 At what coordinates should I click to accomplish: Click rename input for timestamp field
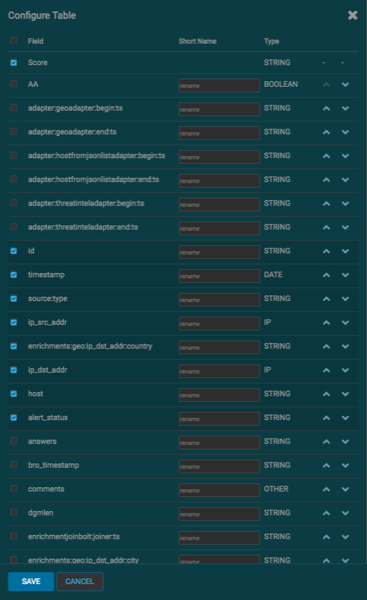[x=219, y=276]
